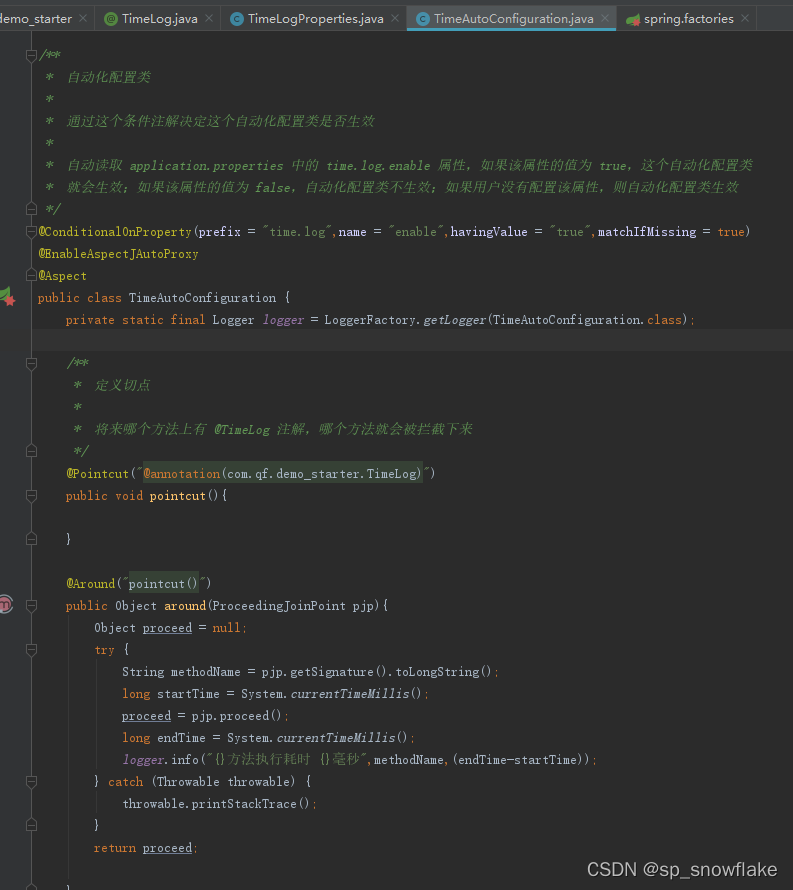The height and width of the screenshot is (890, 793).
Task: Click the endTime variable declaration
Action: tap(181, 737)
